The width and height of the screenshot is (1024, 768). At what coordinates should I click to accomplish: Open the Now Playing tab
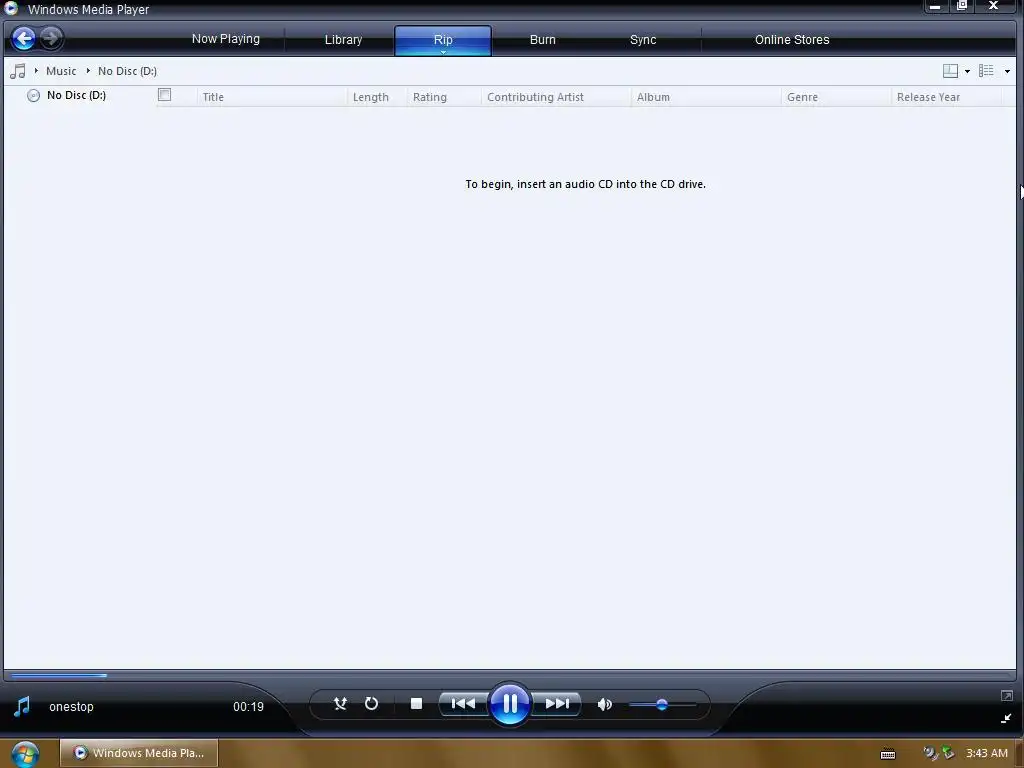pos(225,39)
